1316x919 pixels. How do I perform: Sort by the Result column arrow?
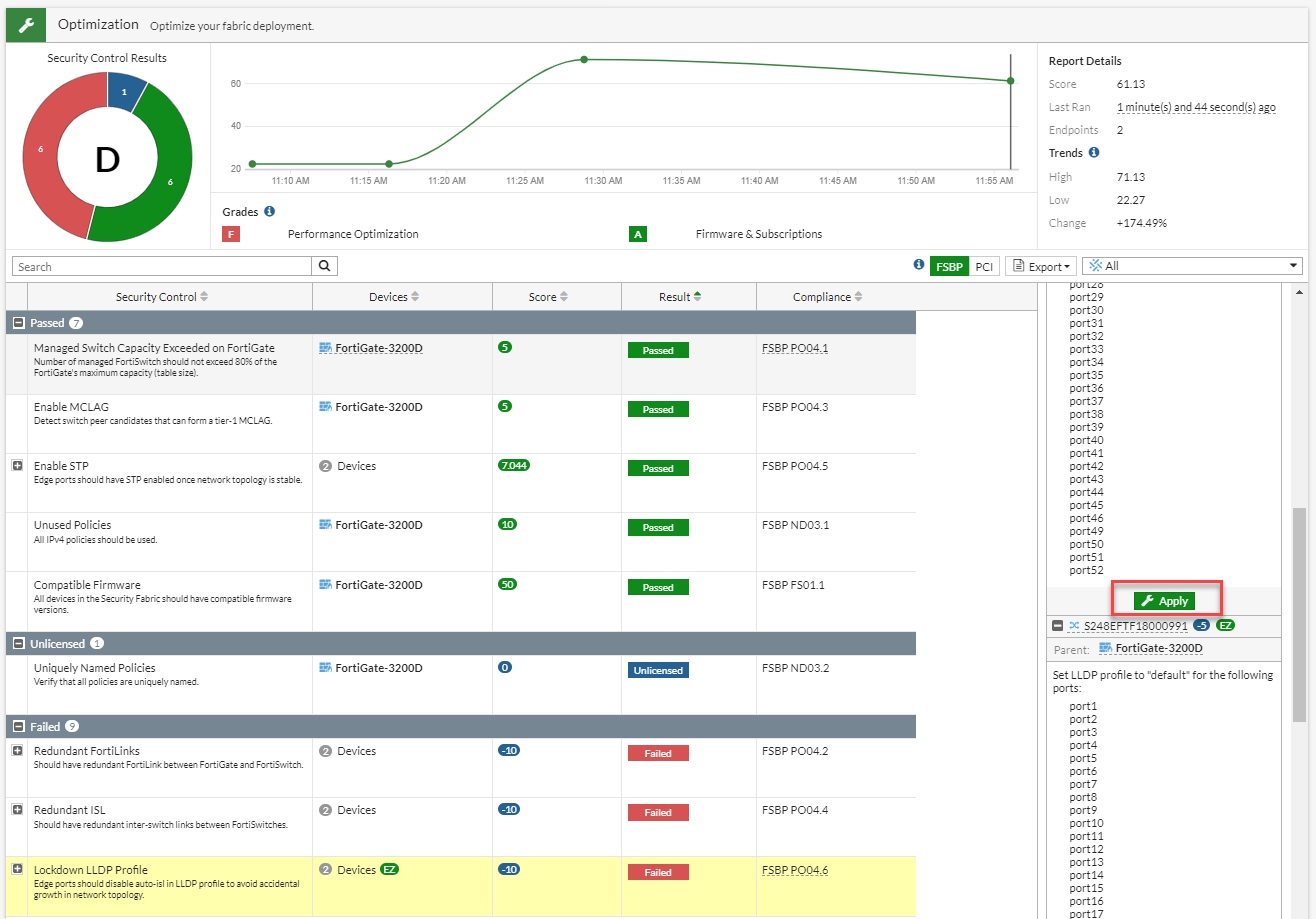tap(697, 297)
